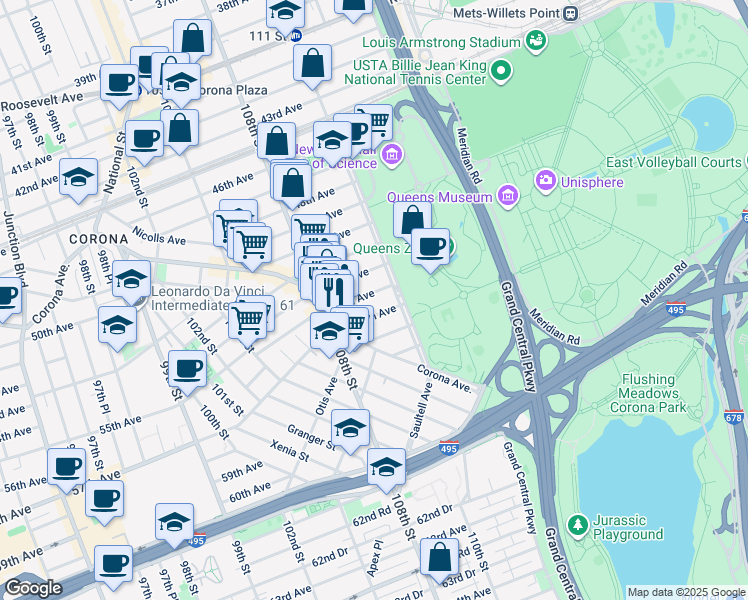Select the Jurassic Playground tree pin
This screenshot has width=748, height=600.
click(x=578, y=526)
